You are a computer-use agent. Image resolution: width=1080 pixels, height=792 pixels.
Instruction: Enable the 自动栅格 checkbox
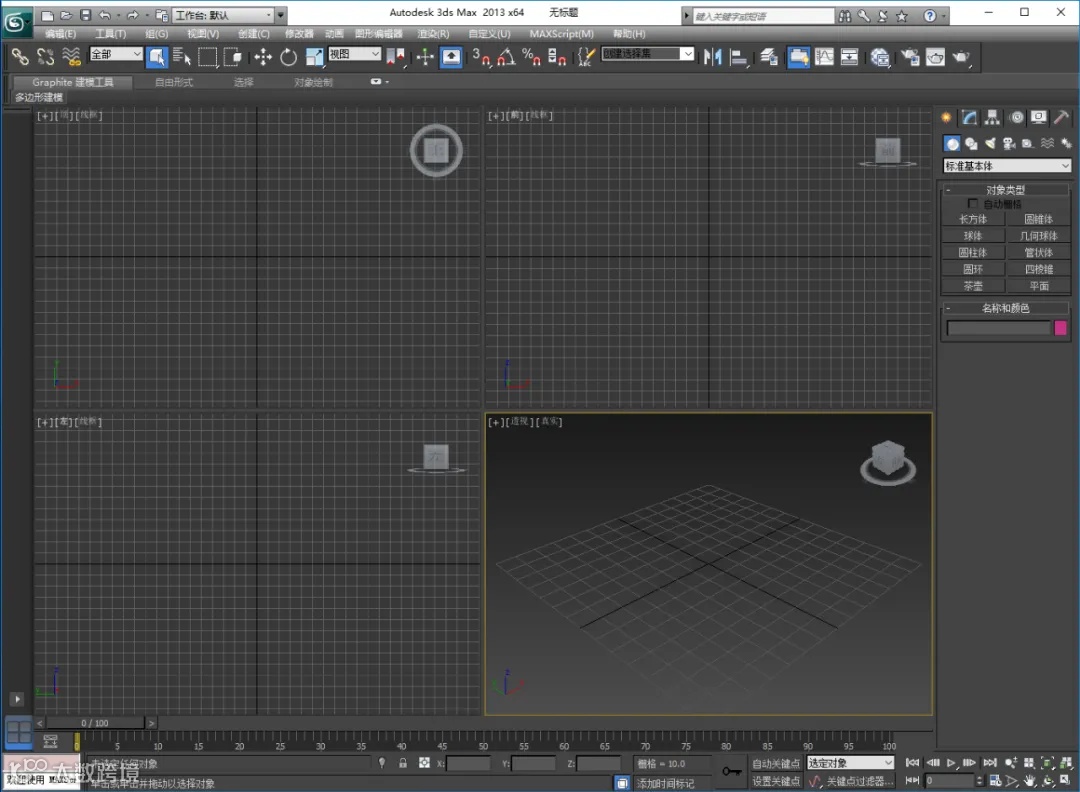pyautogui.click(x=974, y=204)
